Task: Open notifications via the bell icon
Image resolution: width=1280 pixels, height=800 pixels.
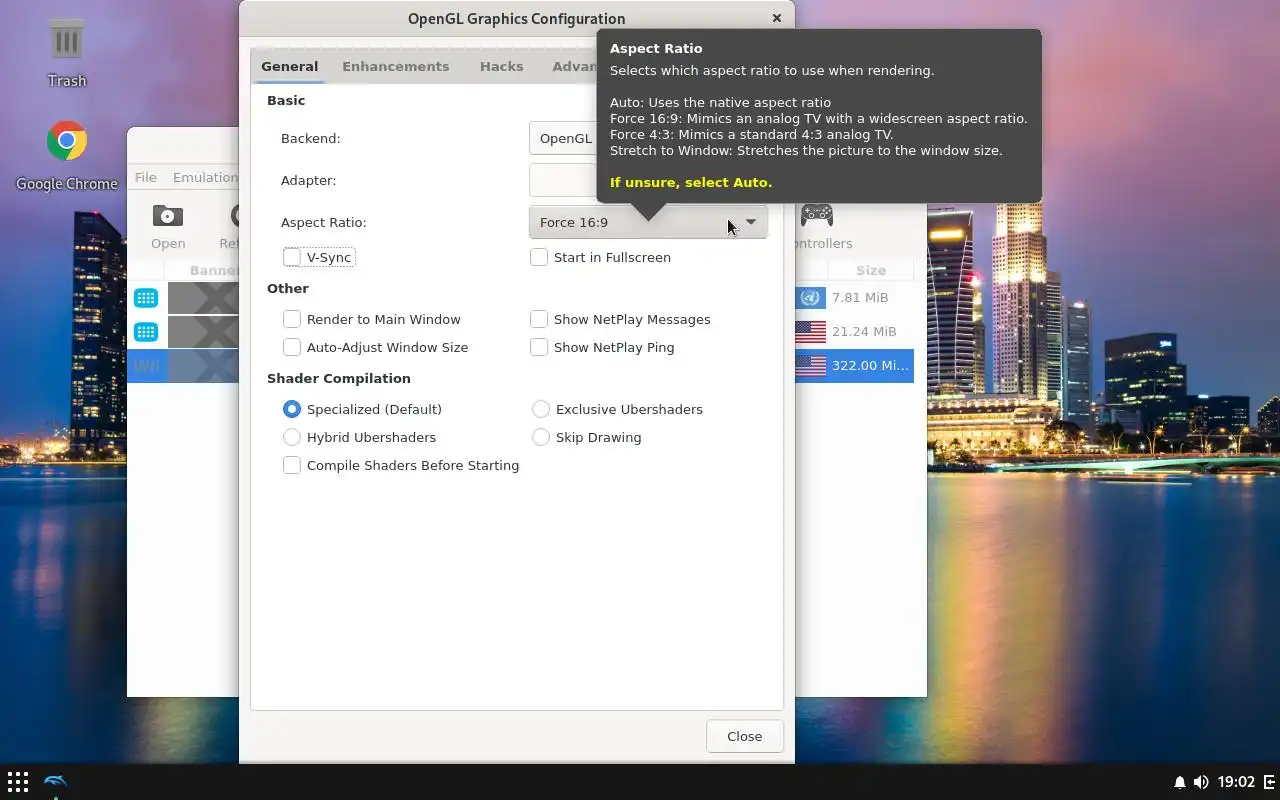Action: coord(1180,782)
